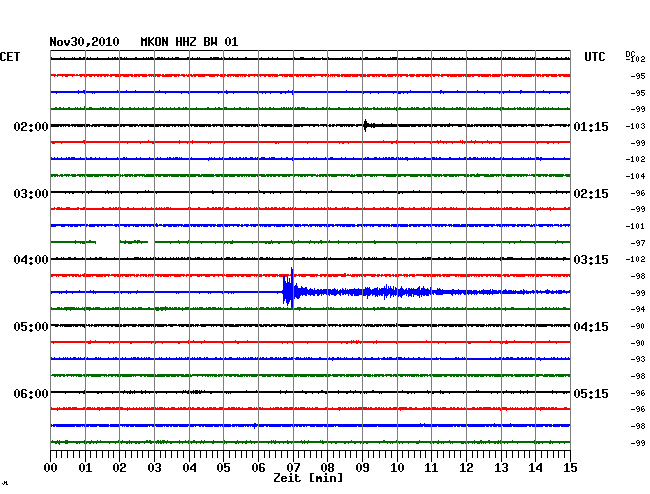This screenshot has width=650, height=494.
Task: Select the UTC timezone label
Action: tap(594, 57)
